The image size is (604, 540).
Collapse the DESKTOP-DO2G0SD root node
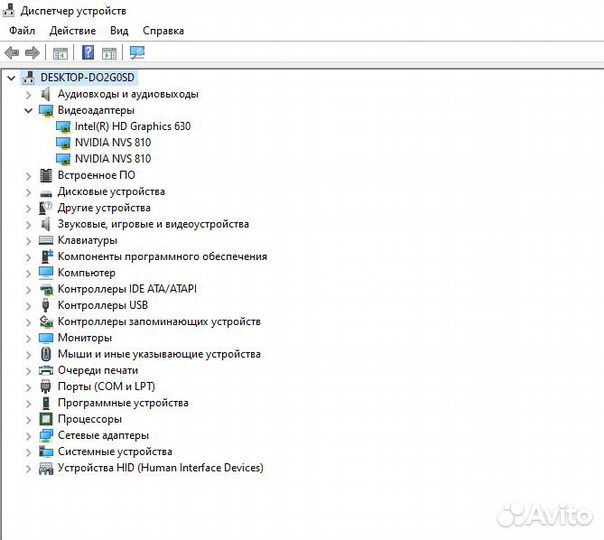coord(11,78)
